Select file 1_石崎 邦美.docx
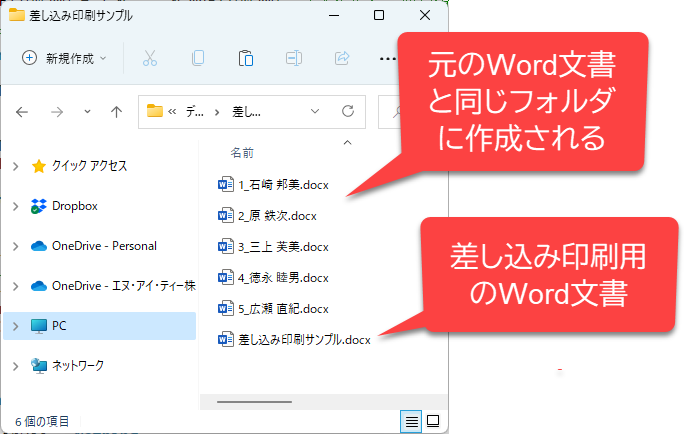The image size is (690, 434). click(x=282, y=184)
